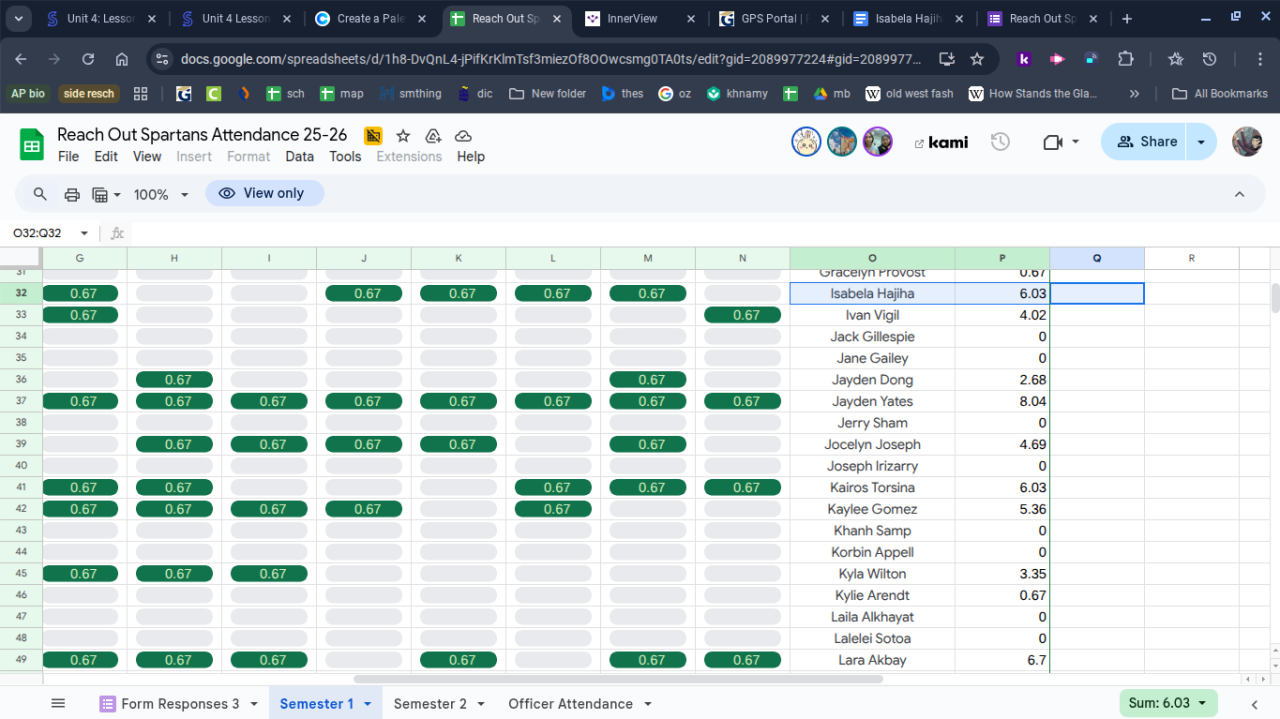The height and width of the screenshot is (719, 1280).
Task: Click the video camera meet icon
Action: [1052, 142]
